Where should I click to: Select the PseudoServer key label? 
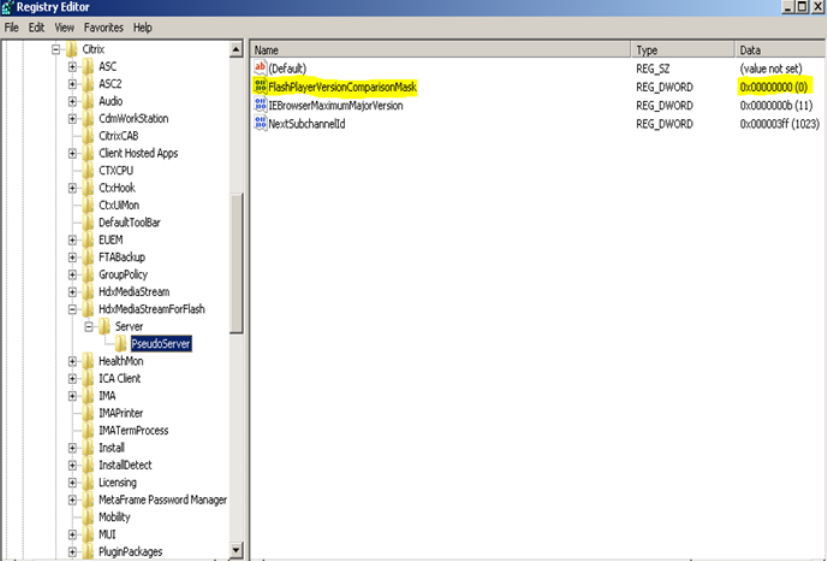point(161,344)
